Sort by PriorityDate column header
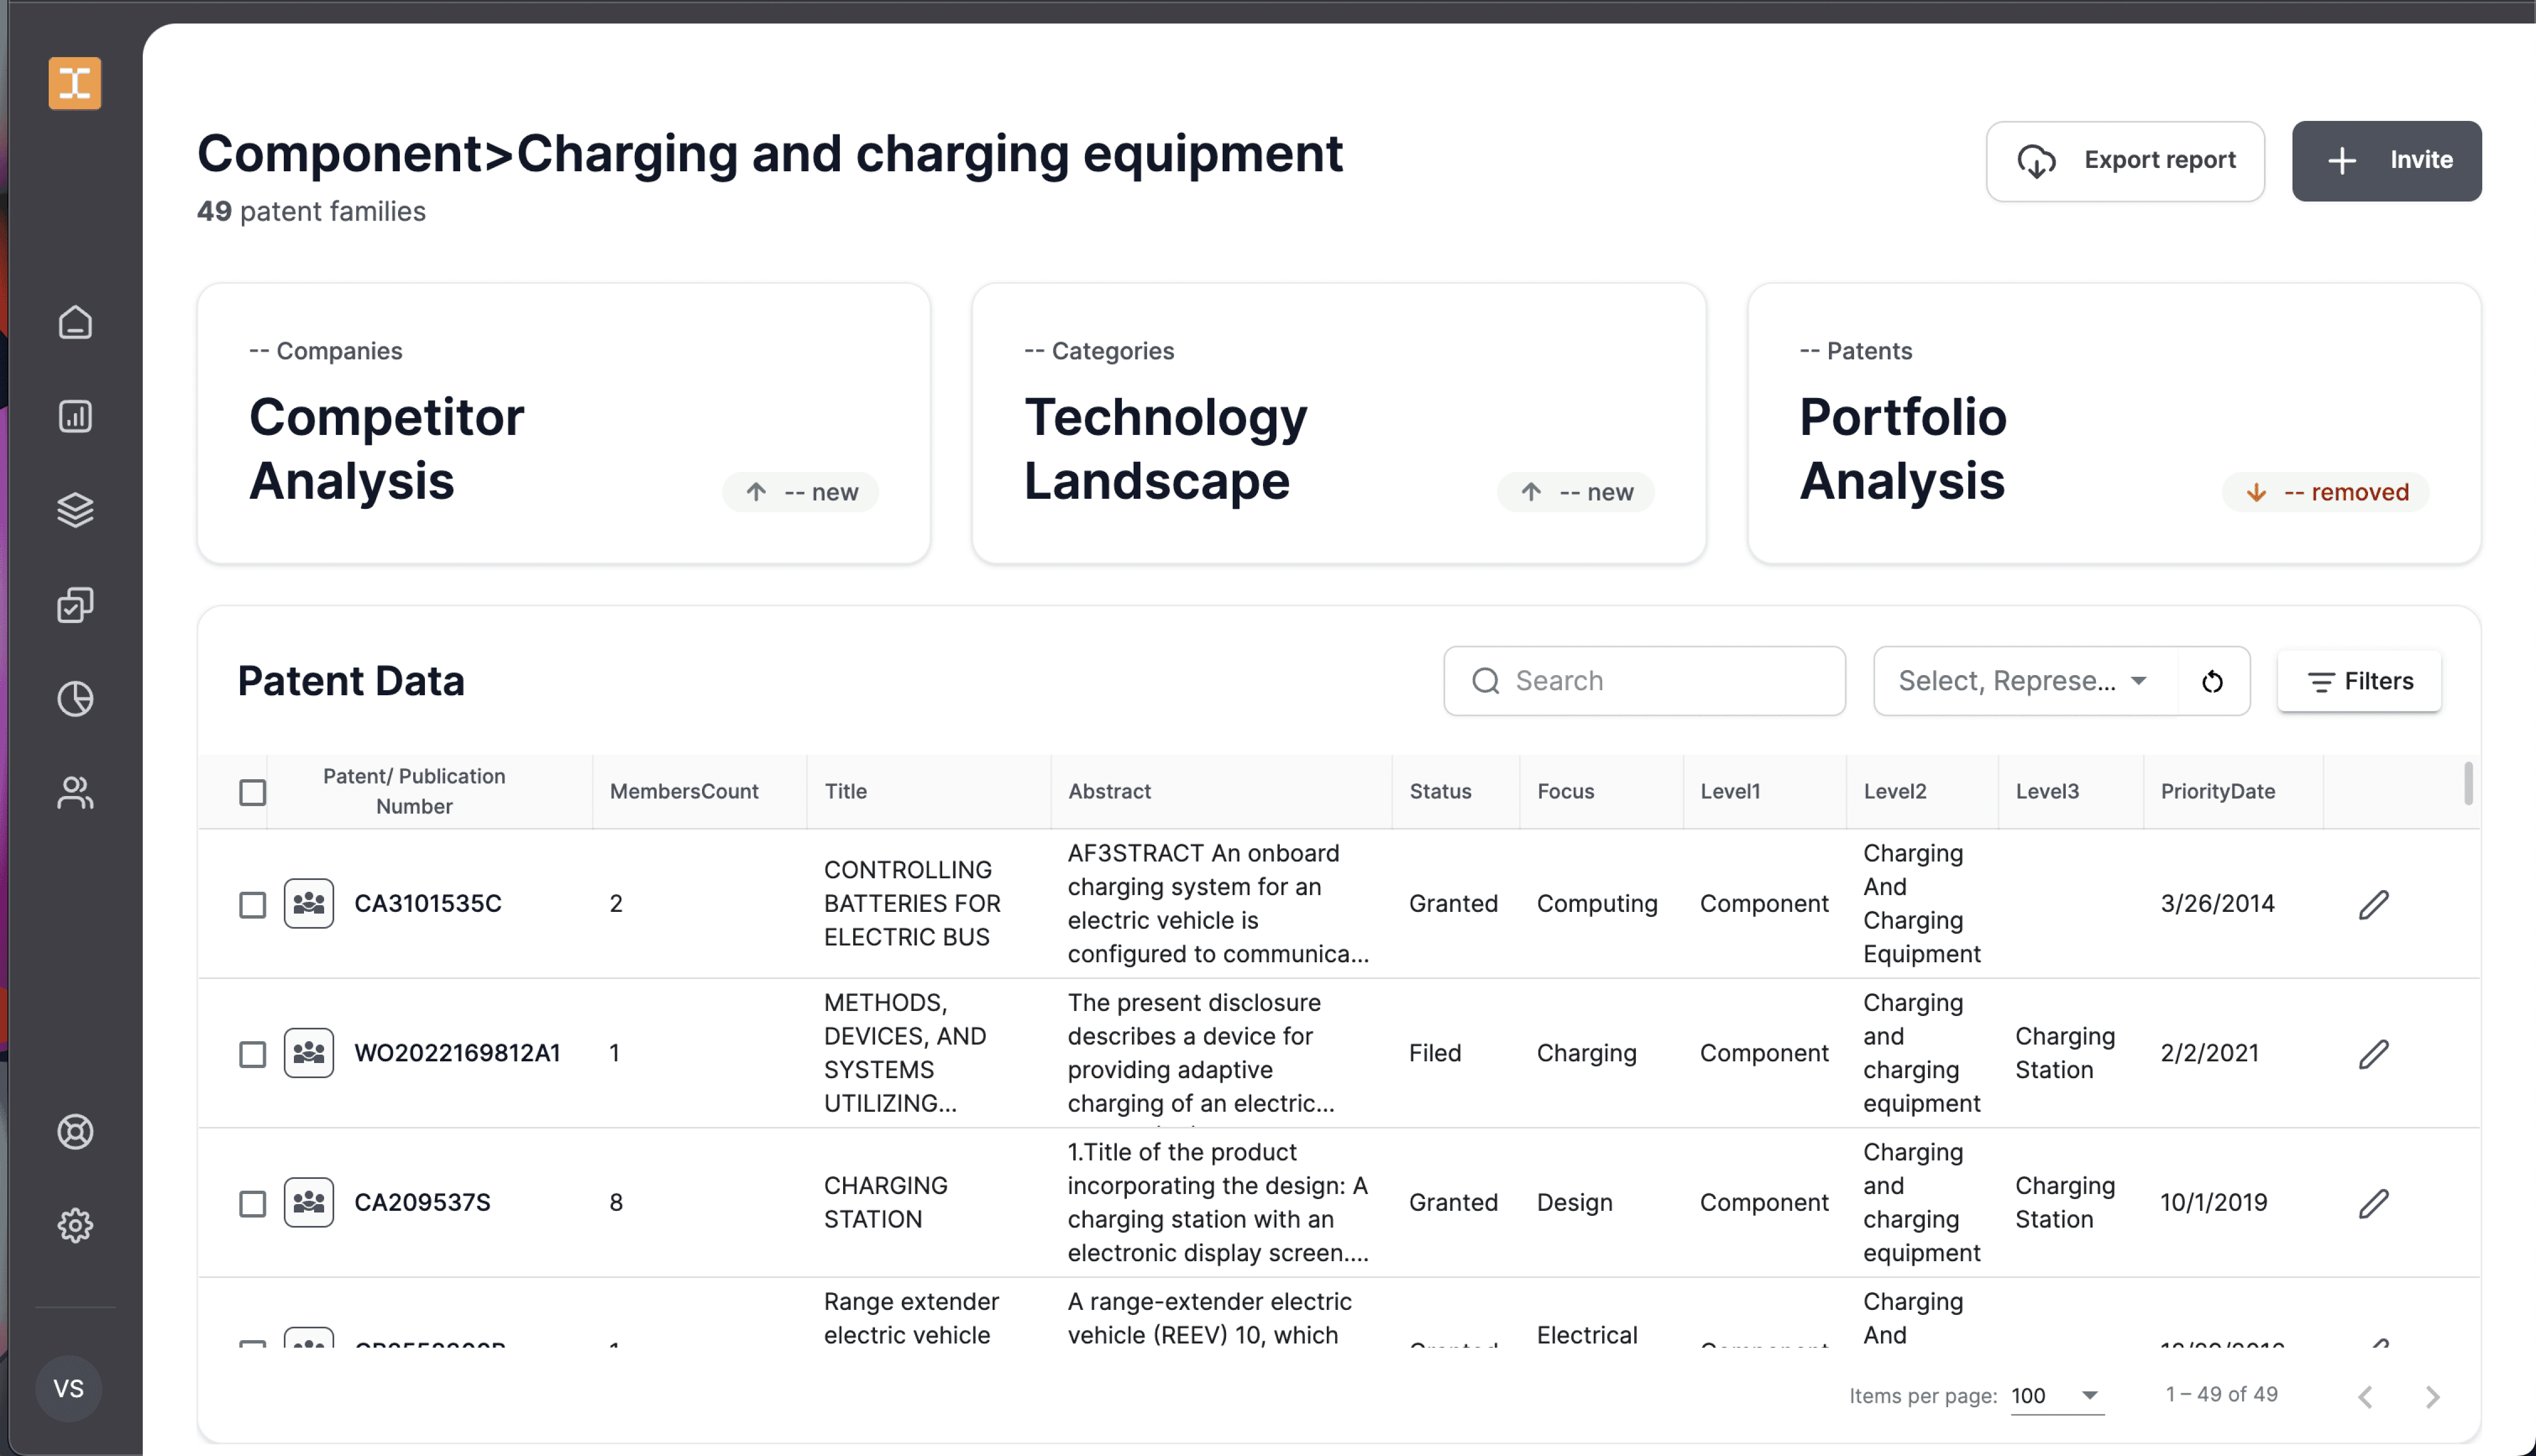This screenshot has width=2536, height=1456. click(x=2217, y=791)
